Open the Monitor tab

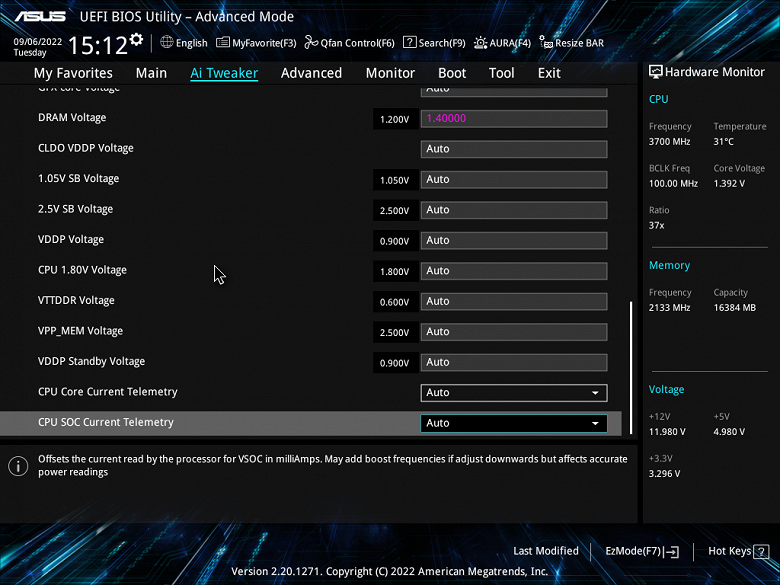(x=390, y=73)
